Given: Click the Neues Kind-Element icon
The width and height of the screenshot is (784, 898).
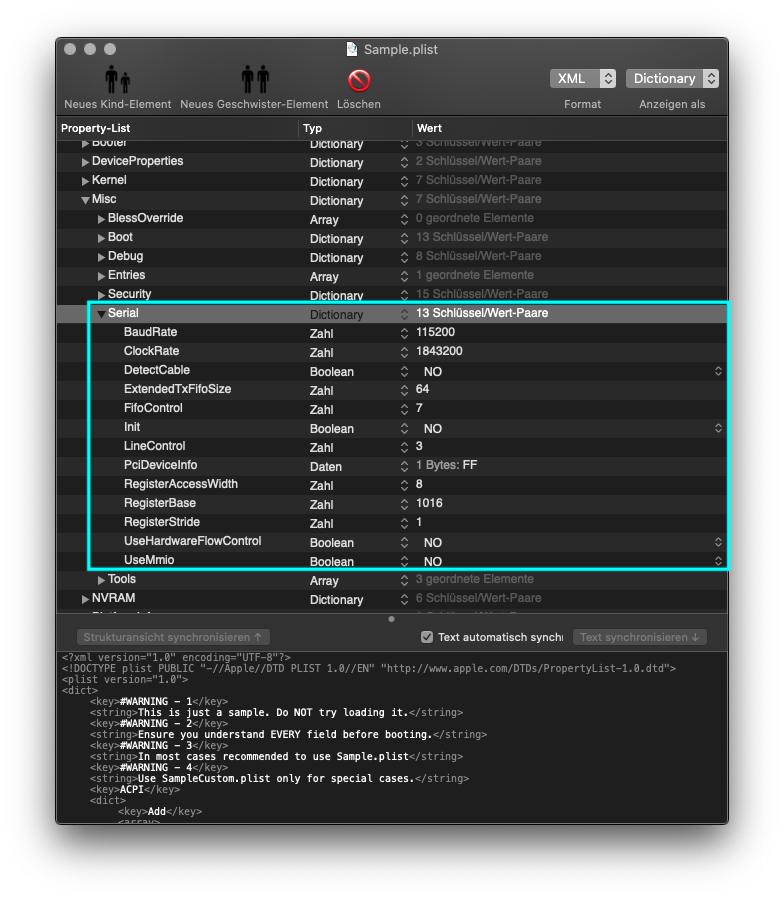Looking at the screenshot, I should coord(117,79).
